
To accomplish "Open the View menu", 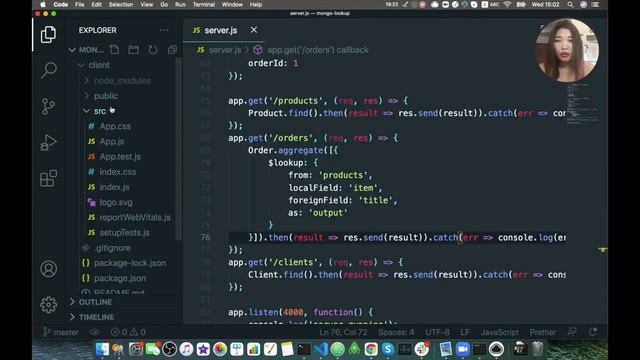I will [147, 4].
